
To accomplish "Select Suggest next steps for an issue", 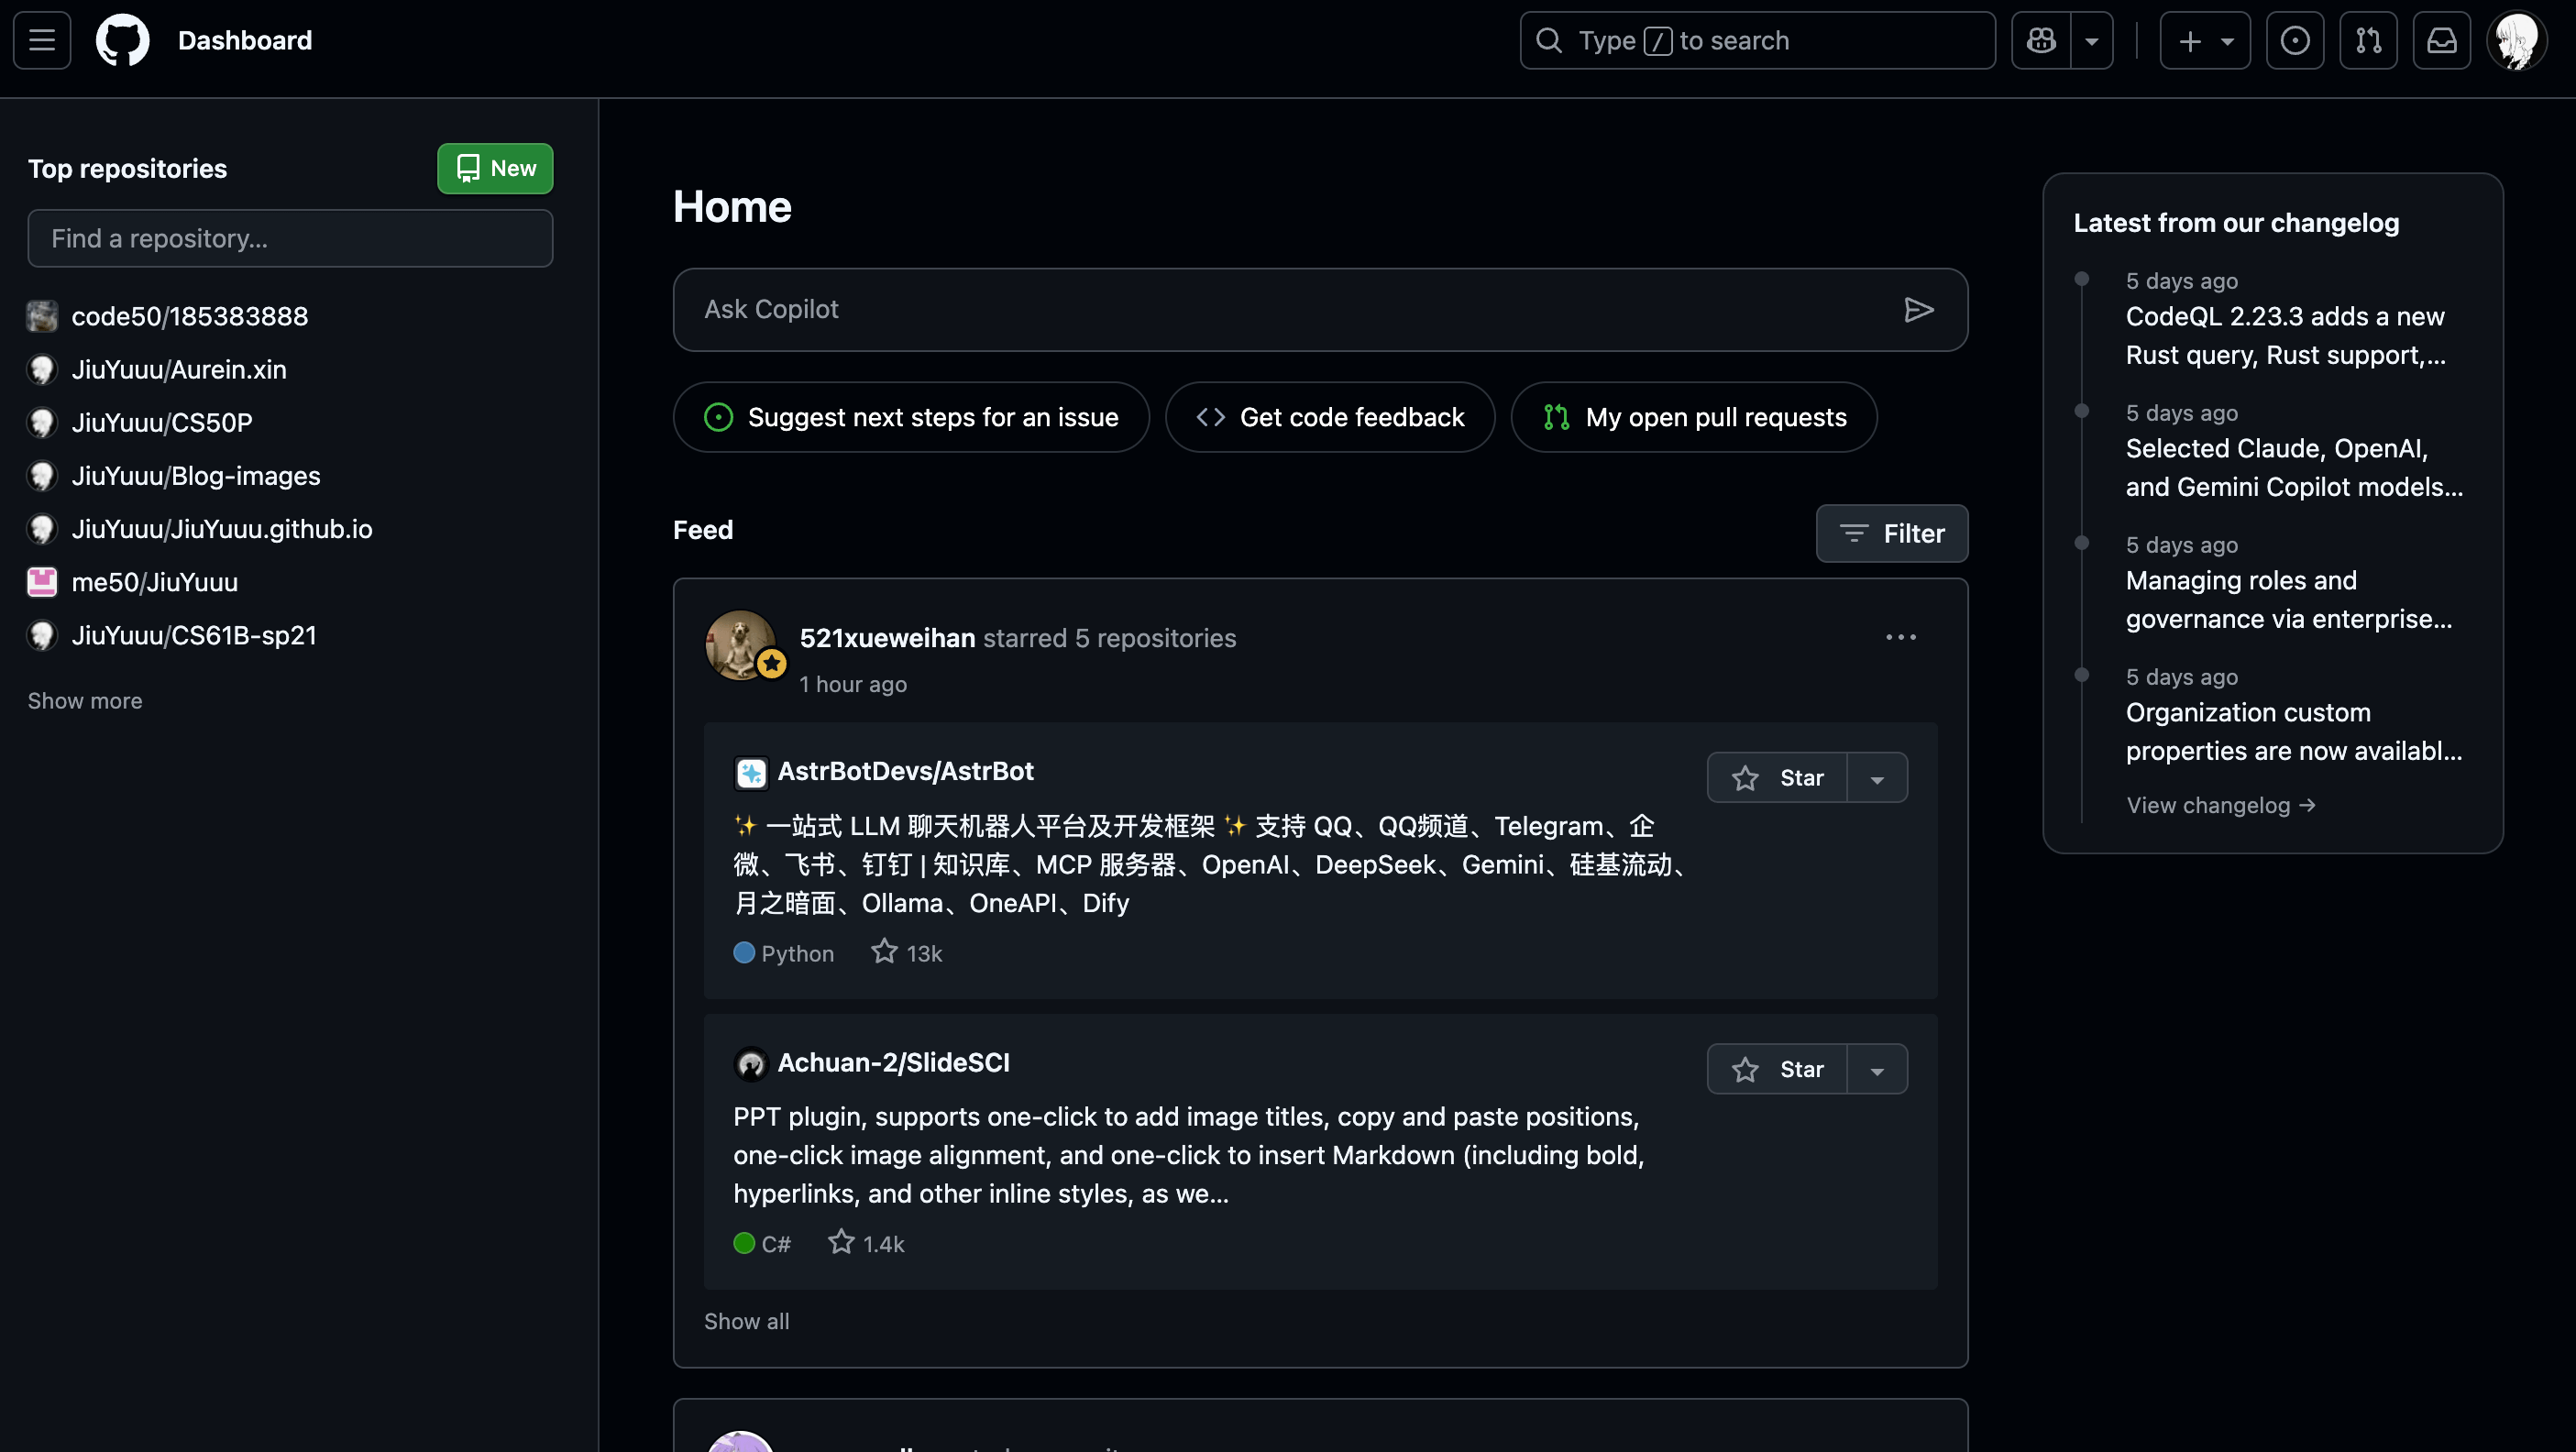I will tap(911, 417).
